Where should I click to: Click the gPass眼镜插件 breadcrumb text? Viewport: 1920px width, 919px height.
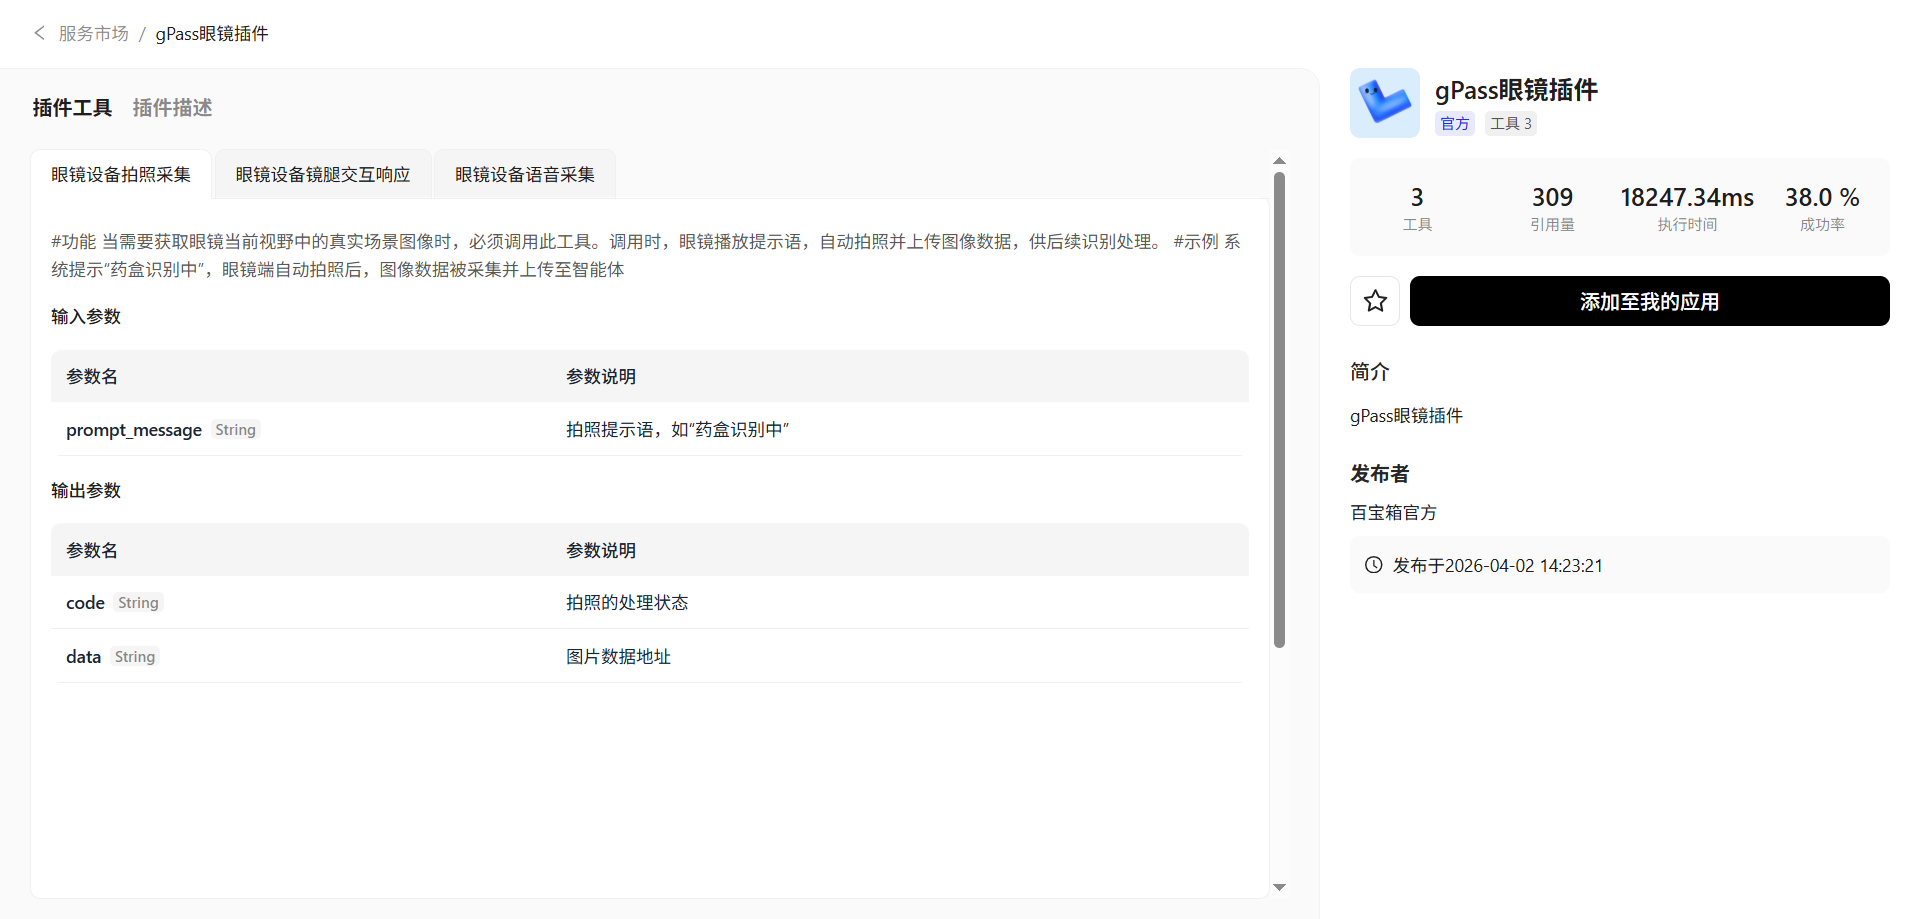coord(212,33)
